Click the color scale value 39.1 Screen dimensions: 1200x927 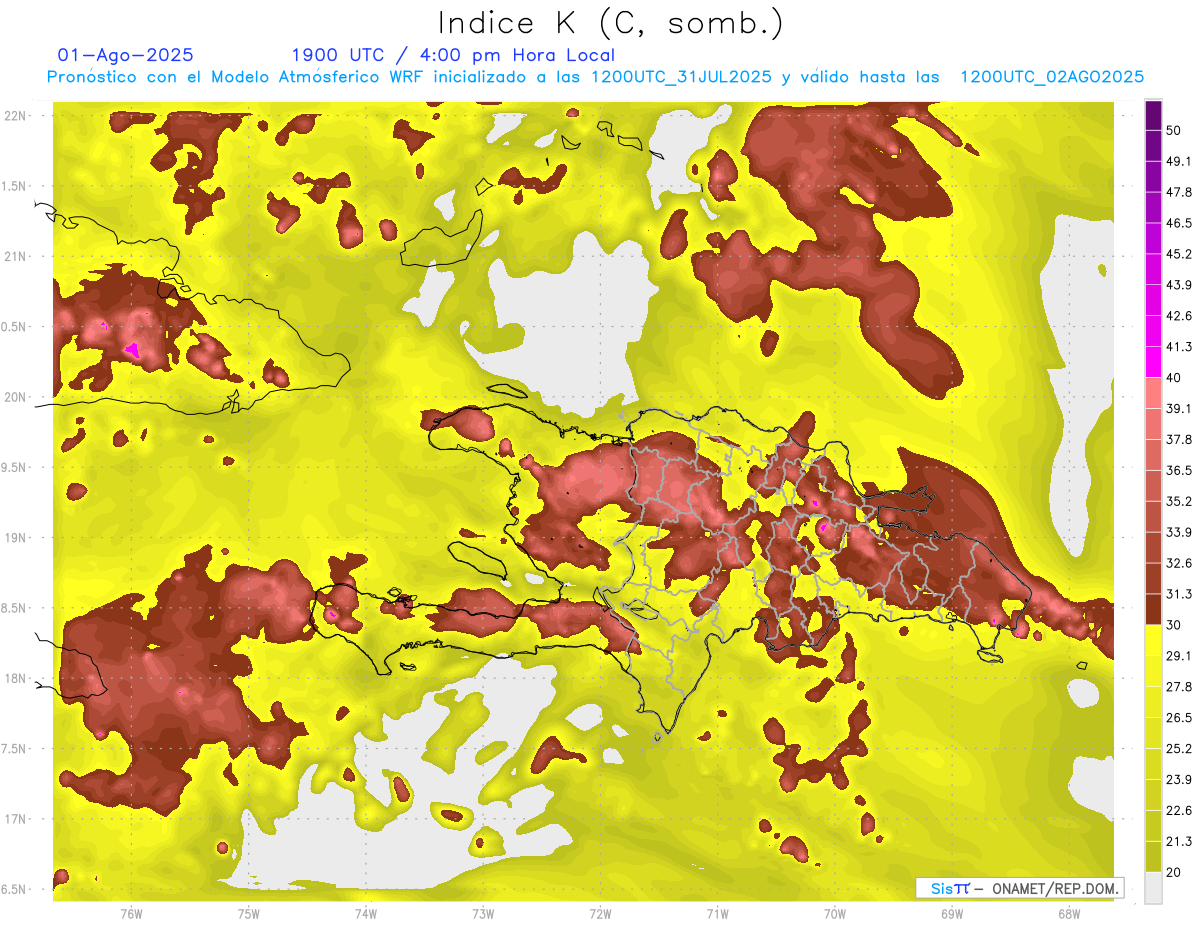(1179, 409)
